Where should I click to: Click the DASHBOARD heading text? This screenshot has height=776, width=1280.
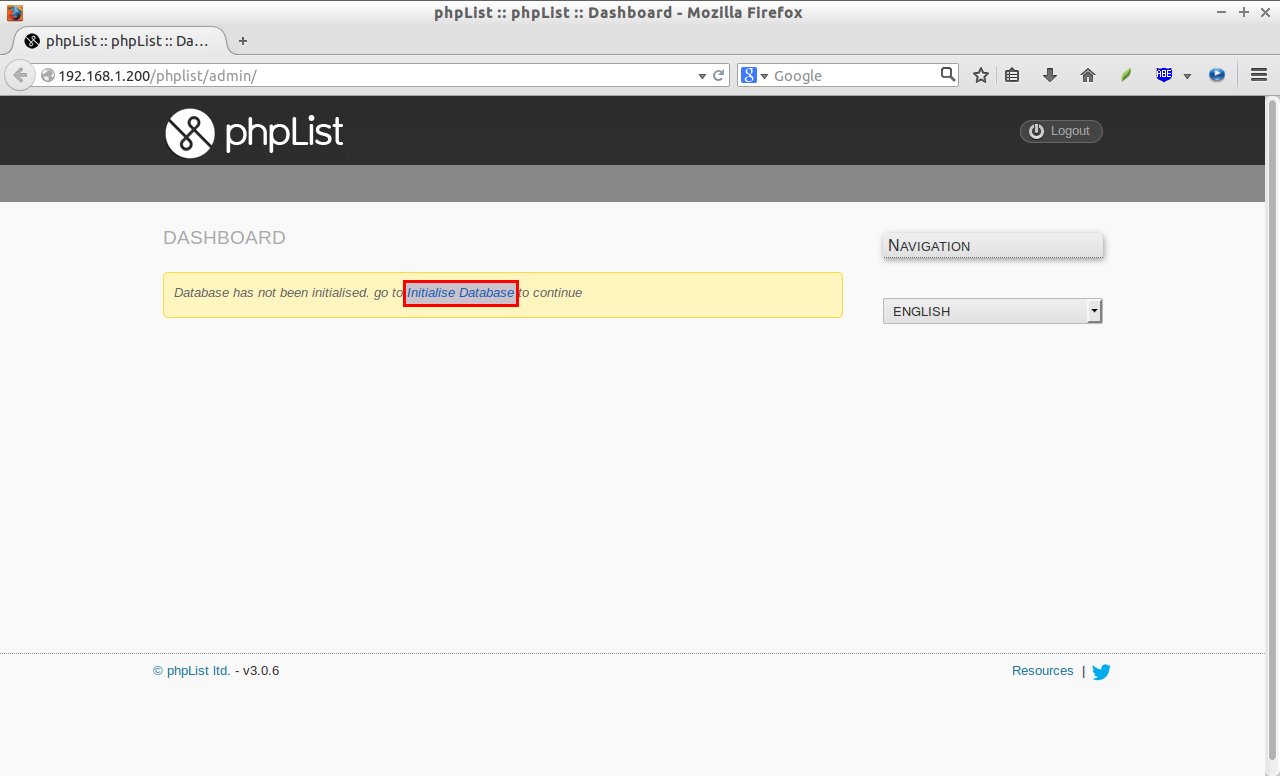pyautogui.click(x=224, y=238)
